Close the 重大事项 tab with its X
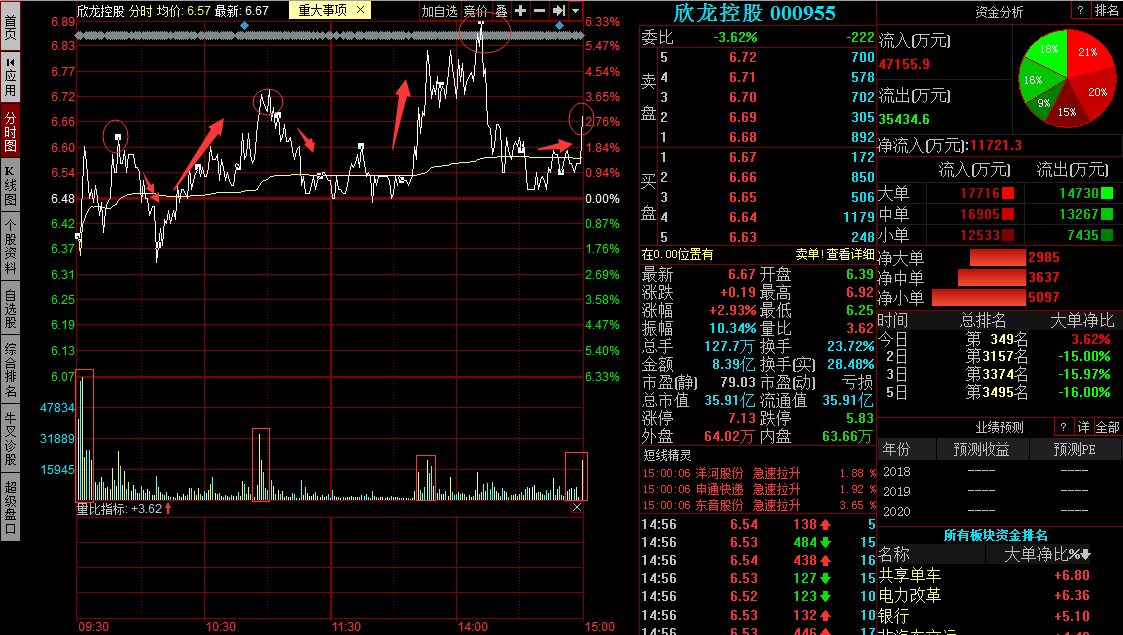The height and width of the screenshot is (635, 1123). [x=358, y=11]
